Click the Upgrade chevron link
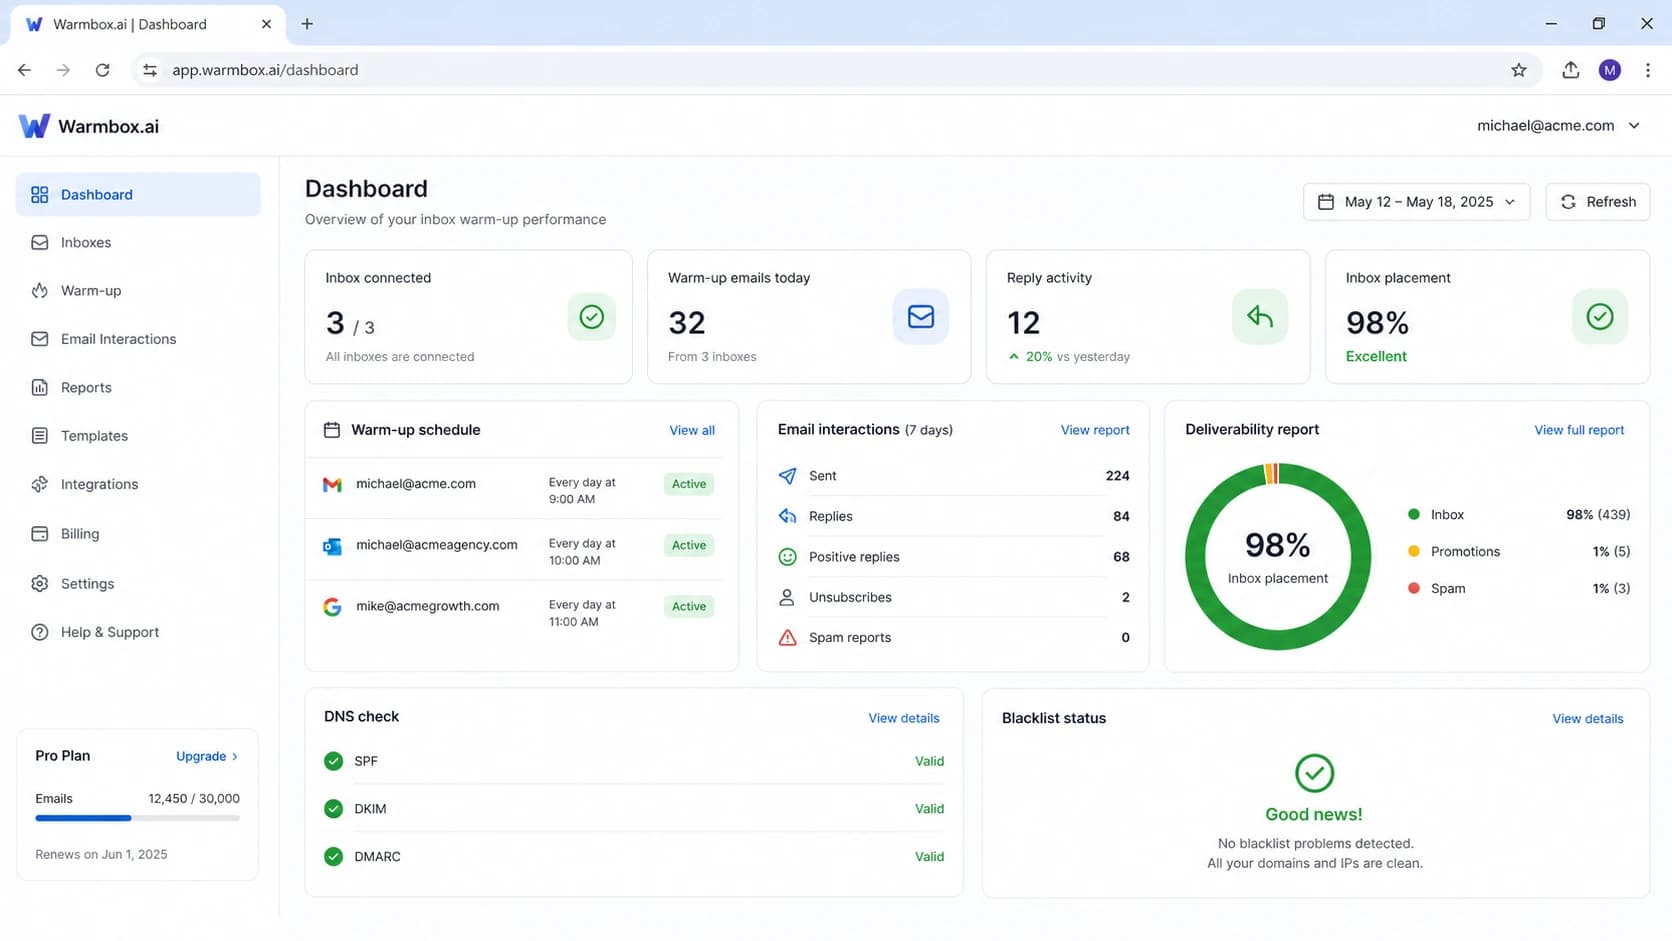Screen dimensions: 1672x941 click(207, 757)
